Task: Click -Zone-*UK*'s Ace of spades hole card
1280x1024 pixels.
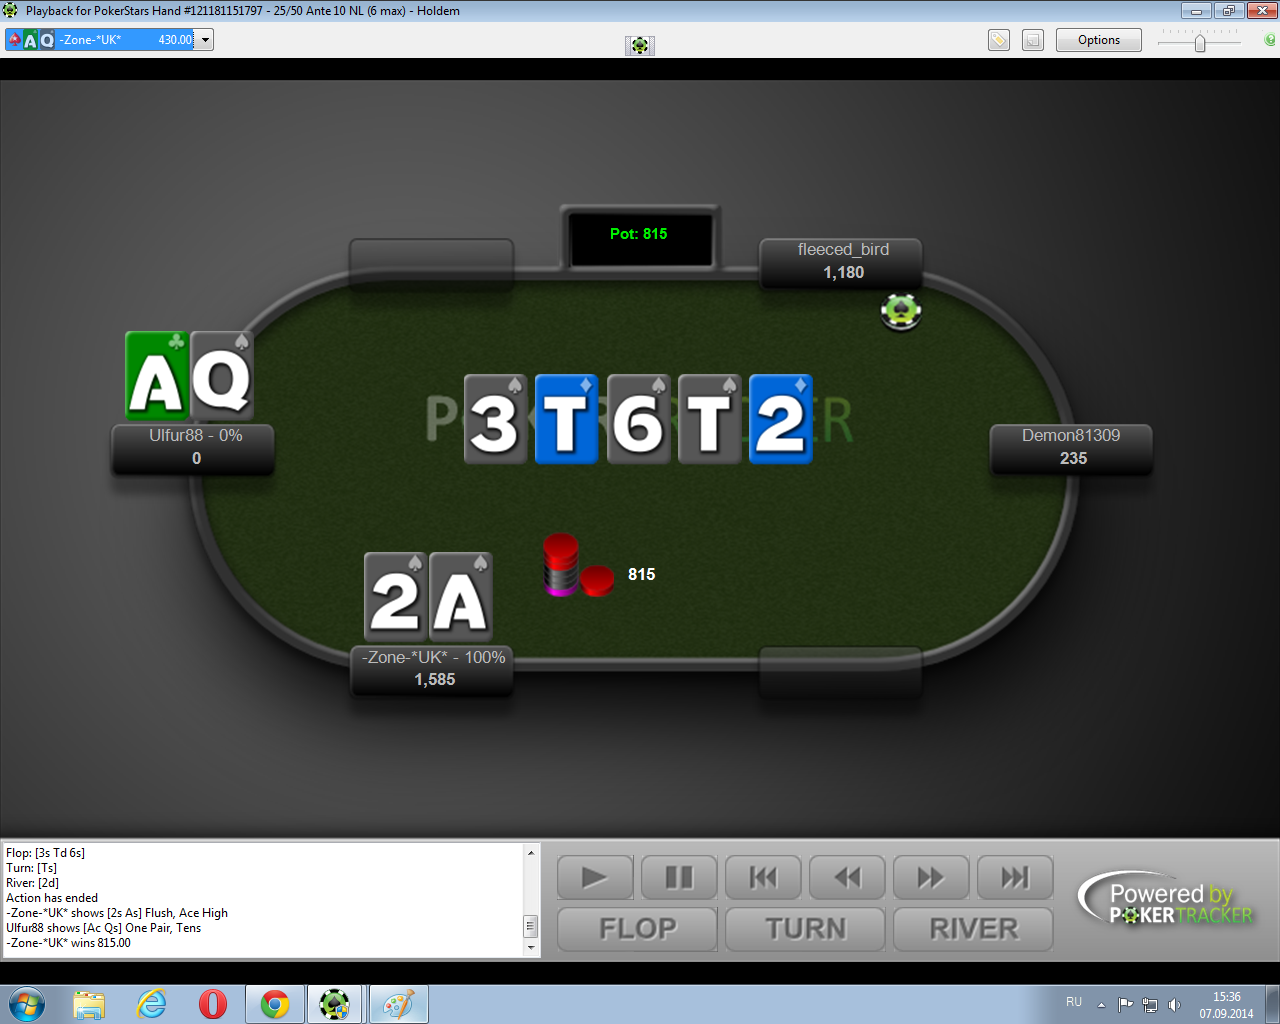Action: click(460, 596)
